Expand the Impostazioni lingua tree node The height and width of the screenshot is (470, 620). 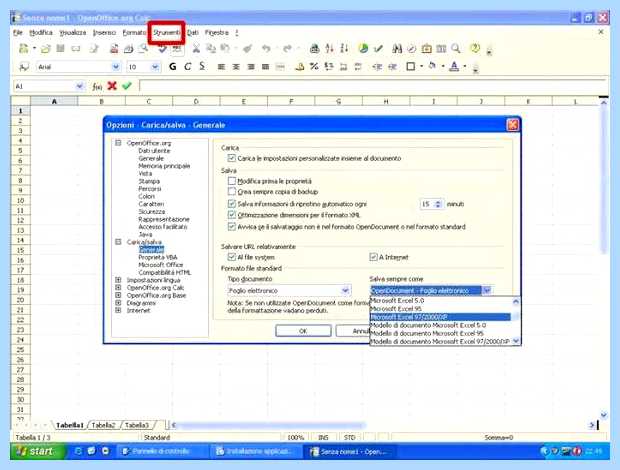(x=118, y=280)
